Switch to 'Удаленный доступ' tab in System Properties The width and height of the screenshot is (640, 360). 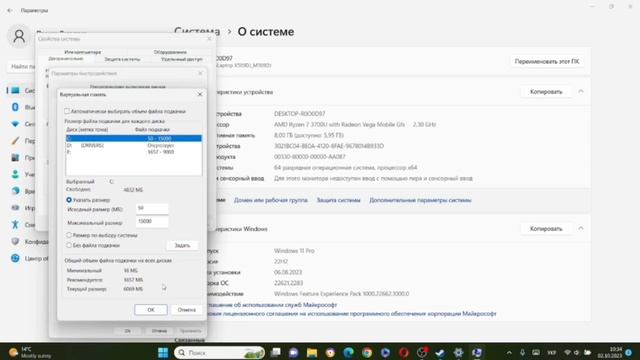point(182,59)
